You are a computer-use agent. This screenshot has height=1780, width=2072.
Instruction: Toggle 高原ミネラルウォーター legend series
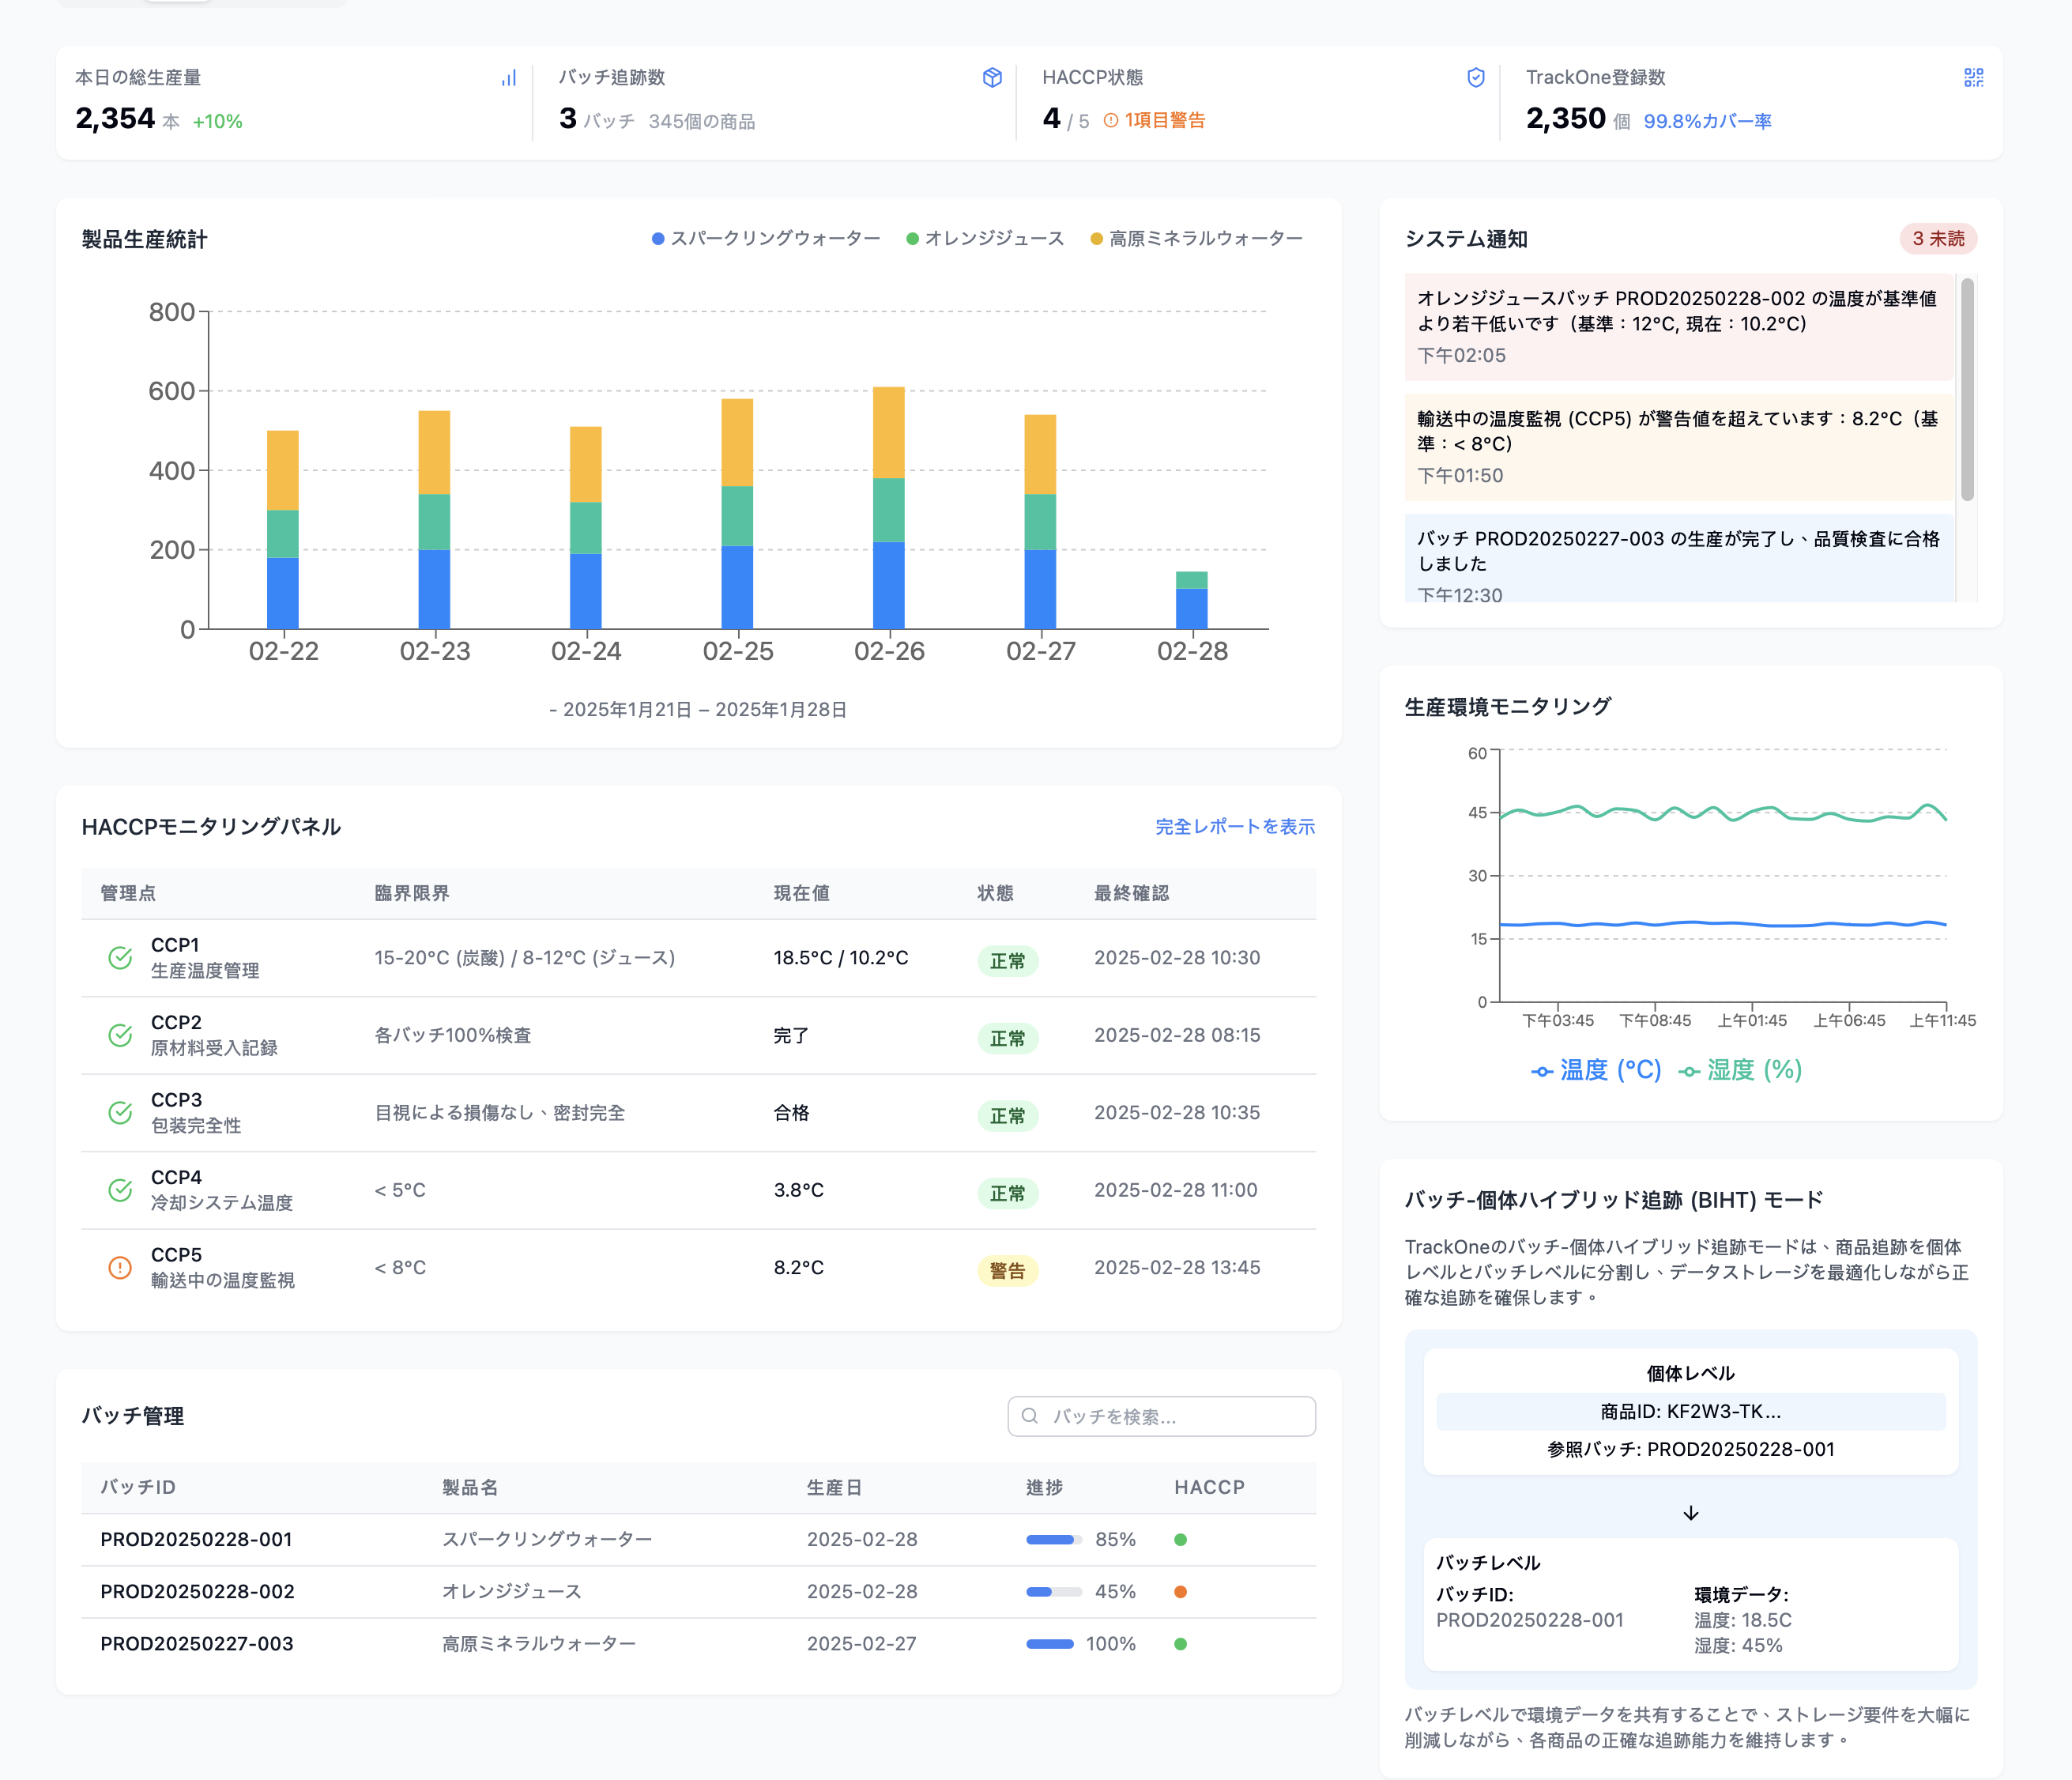click(x=1196, y=239)
